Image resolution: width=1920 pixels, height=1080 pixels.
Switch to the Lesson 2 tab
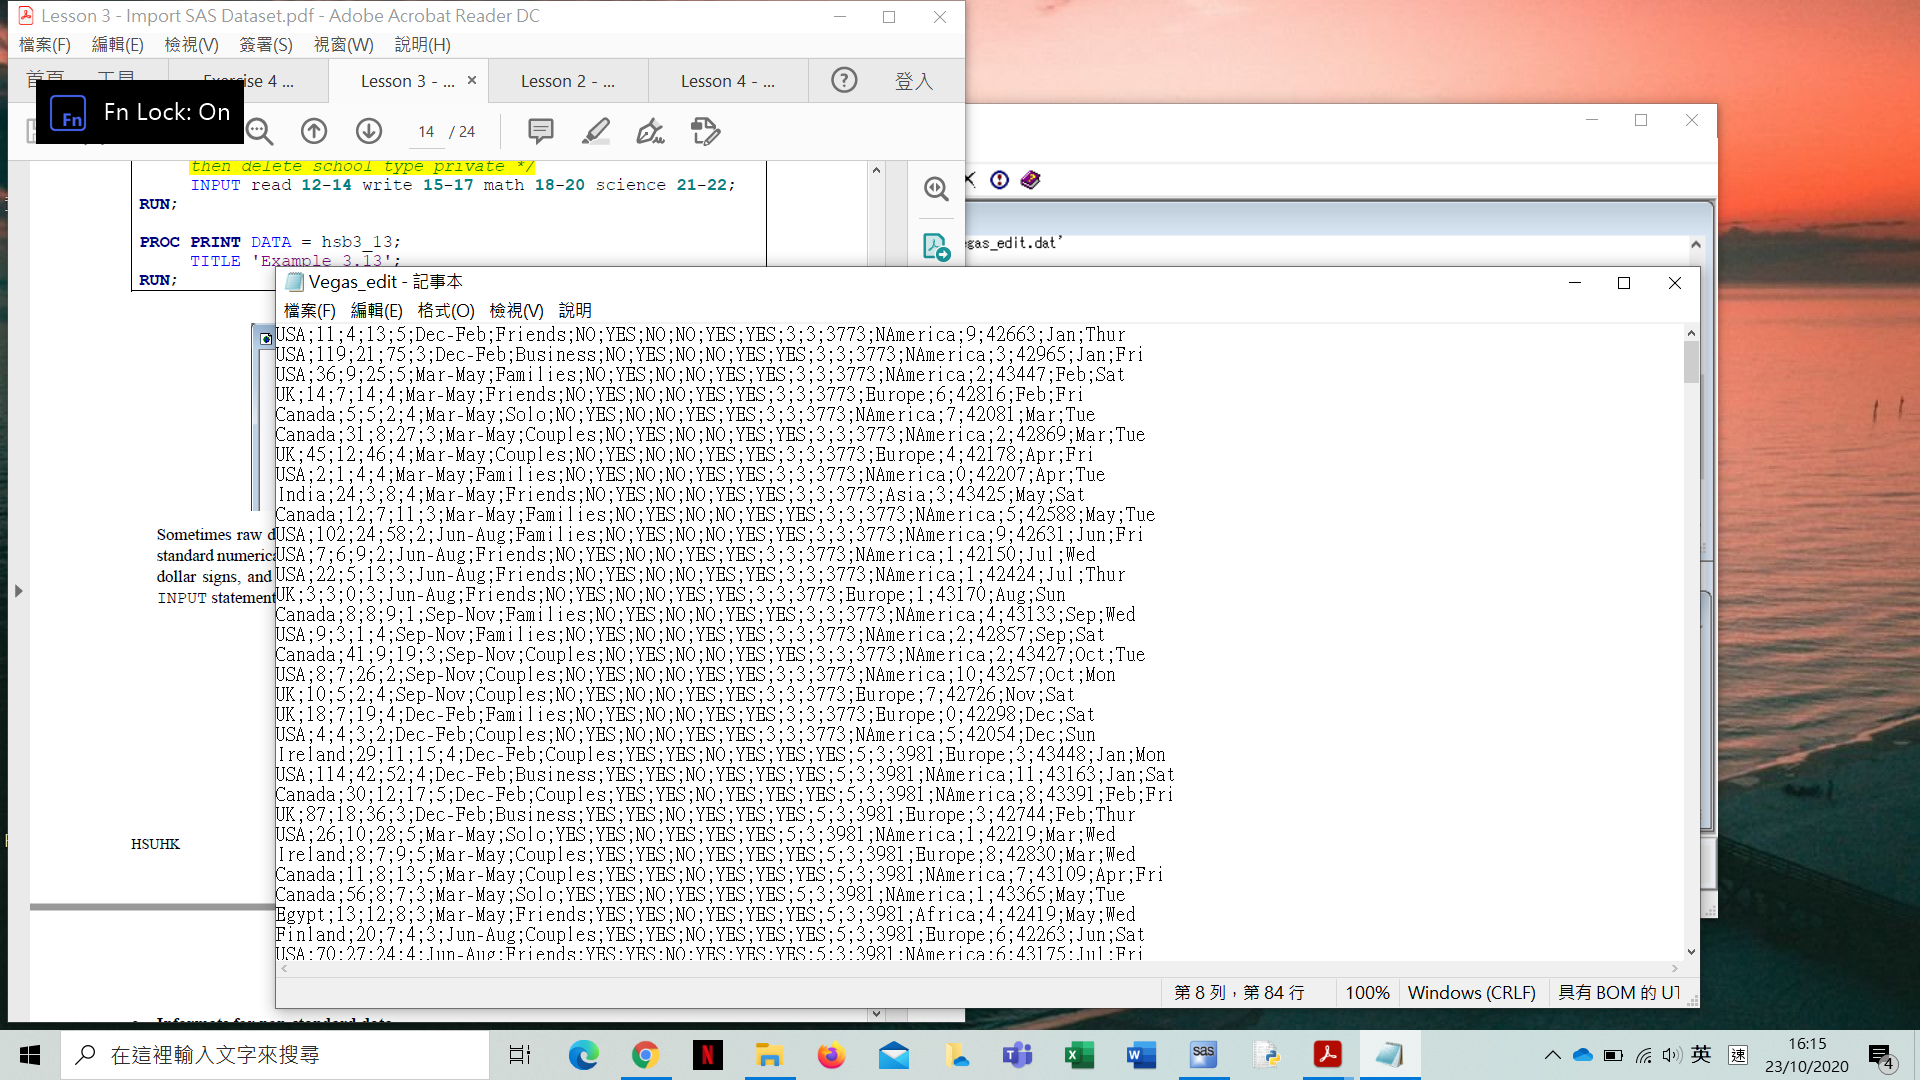(x=568, y=81)
